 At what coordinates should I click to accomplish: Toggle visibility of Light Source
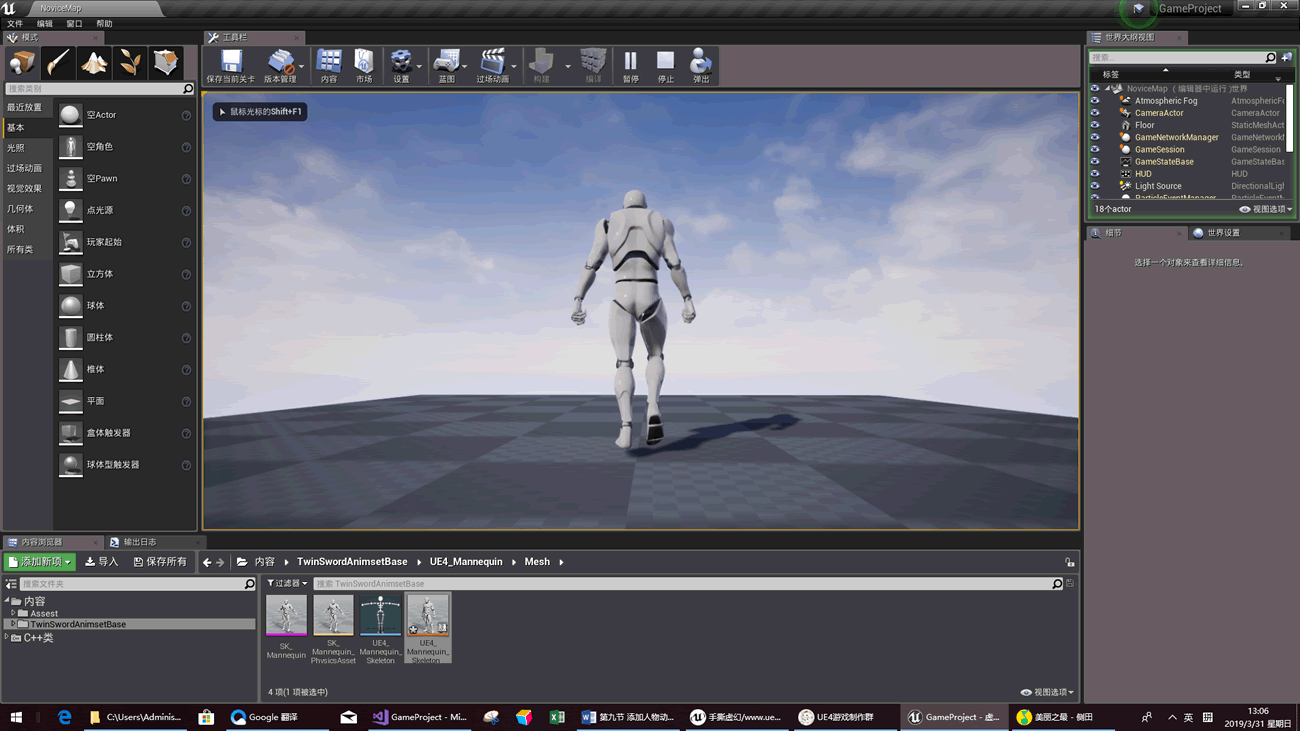click(x=1095, y=186)
